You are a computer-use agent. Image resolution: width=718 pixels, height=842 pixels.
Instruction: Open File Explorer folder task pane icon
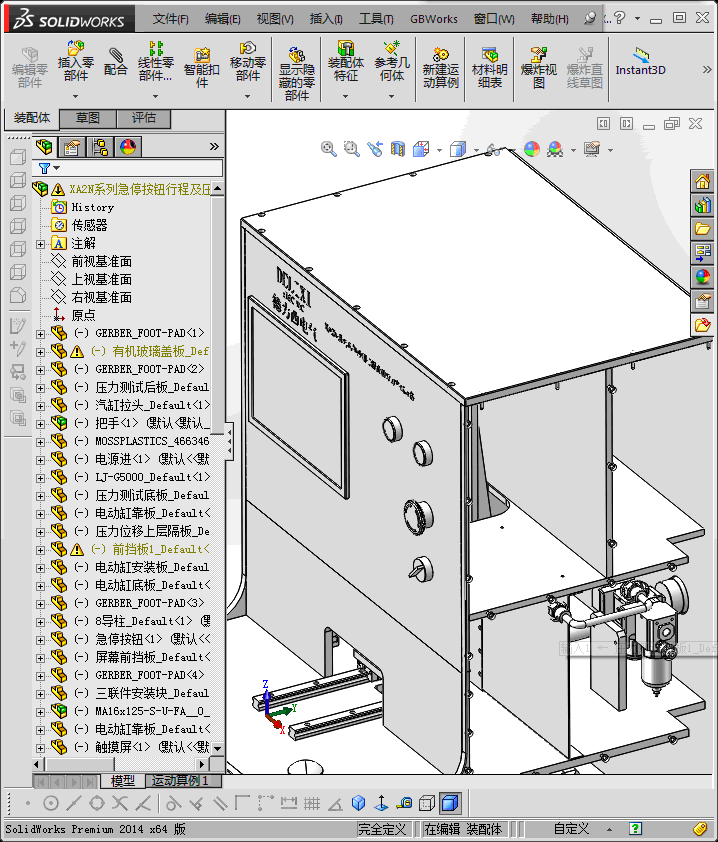point(702,229)
